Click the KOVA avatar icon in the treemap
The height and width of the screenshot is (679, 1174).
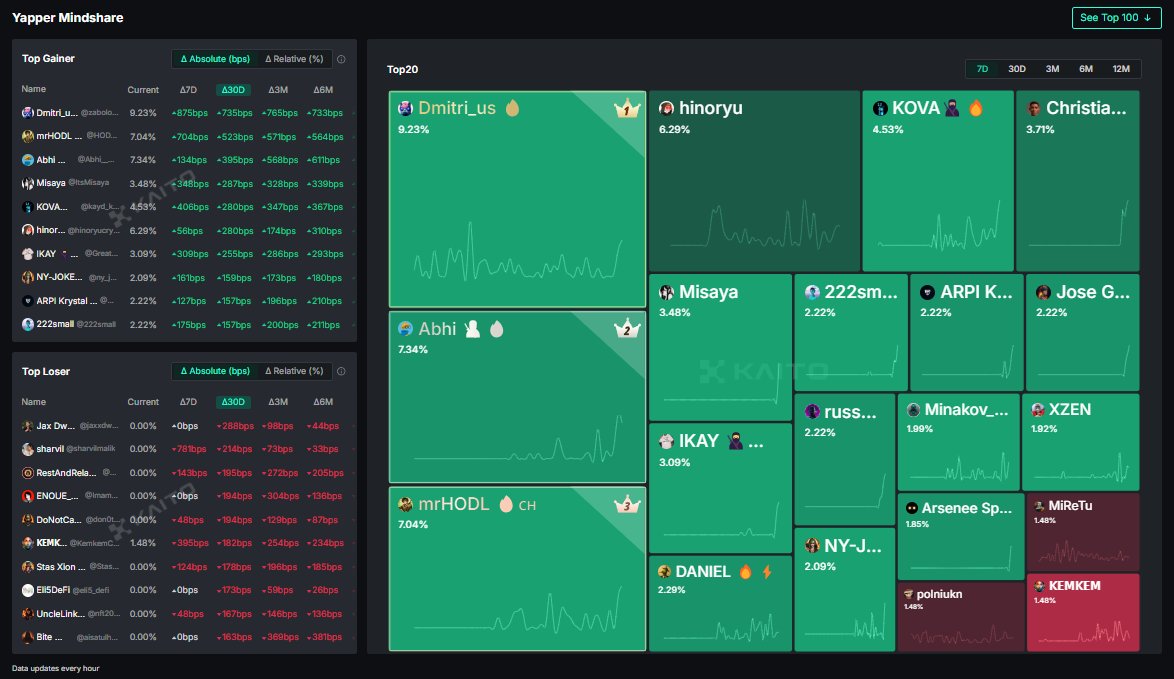pyautogui.click(x=880, y=108)
